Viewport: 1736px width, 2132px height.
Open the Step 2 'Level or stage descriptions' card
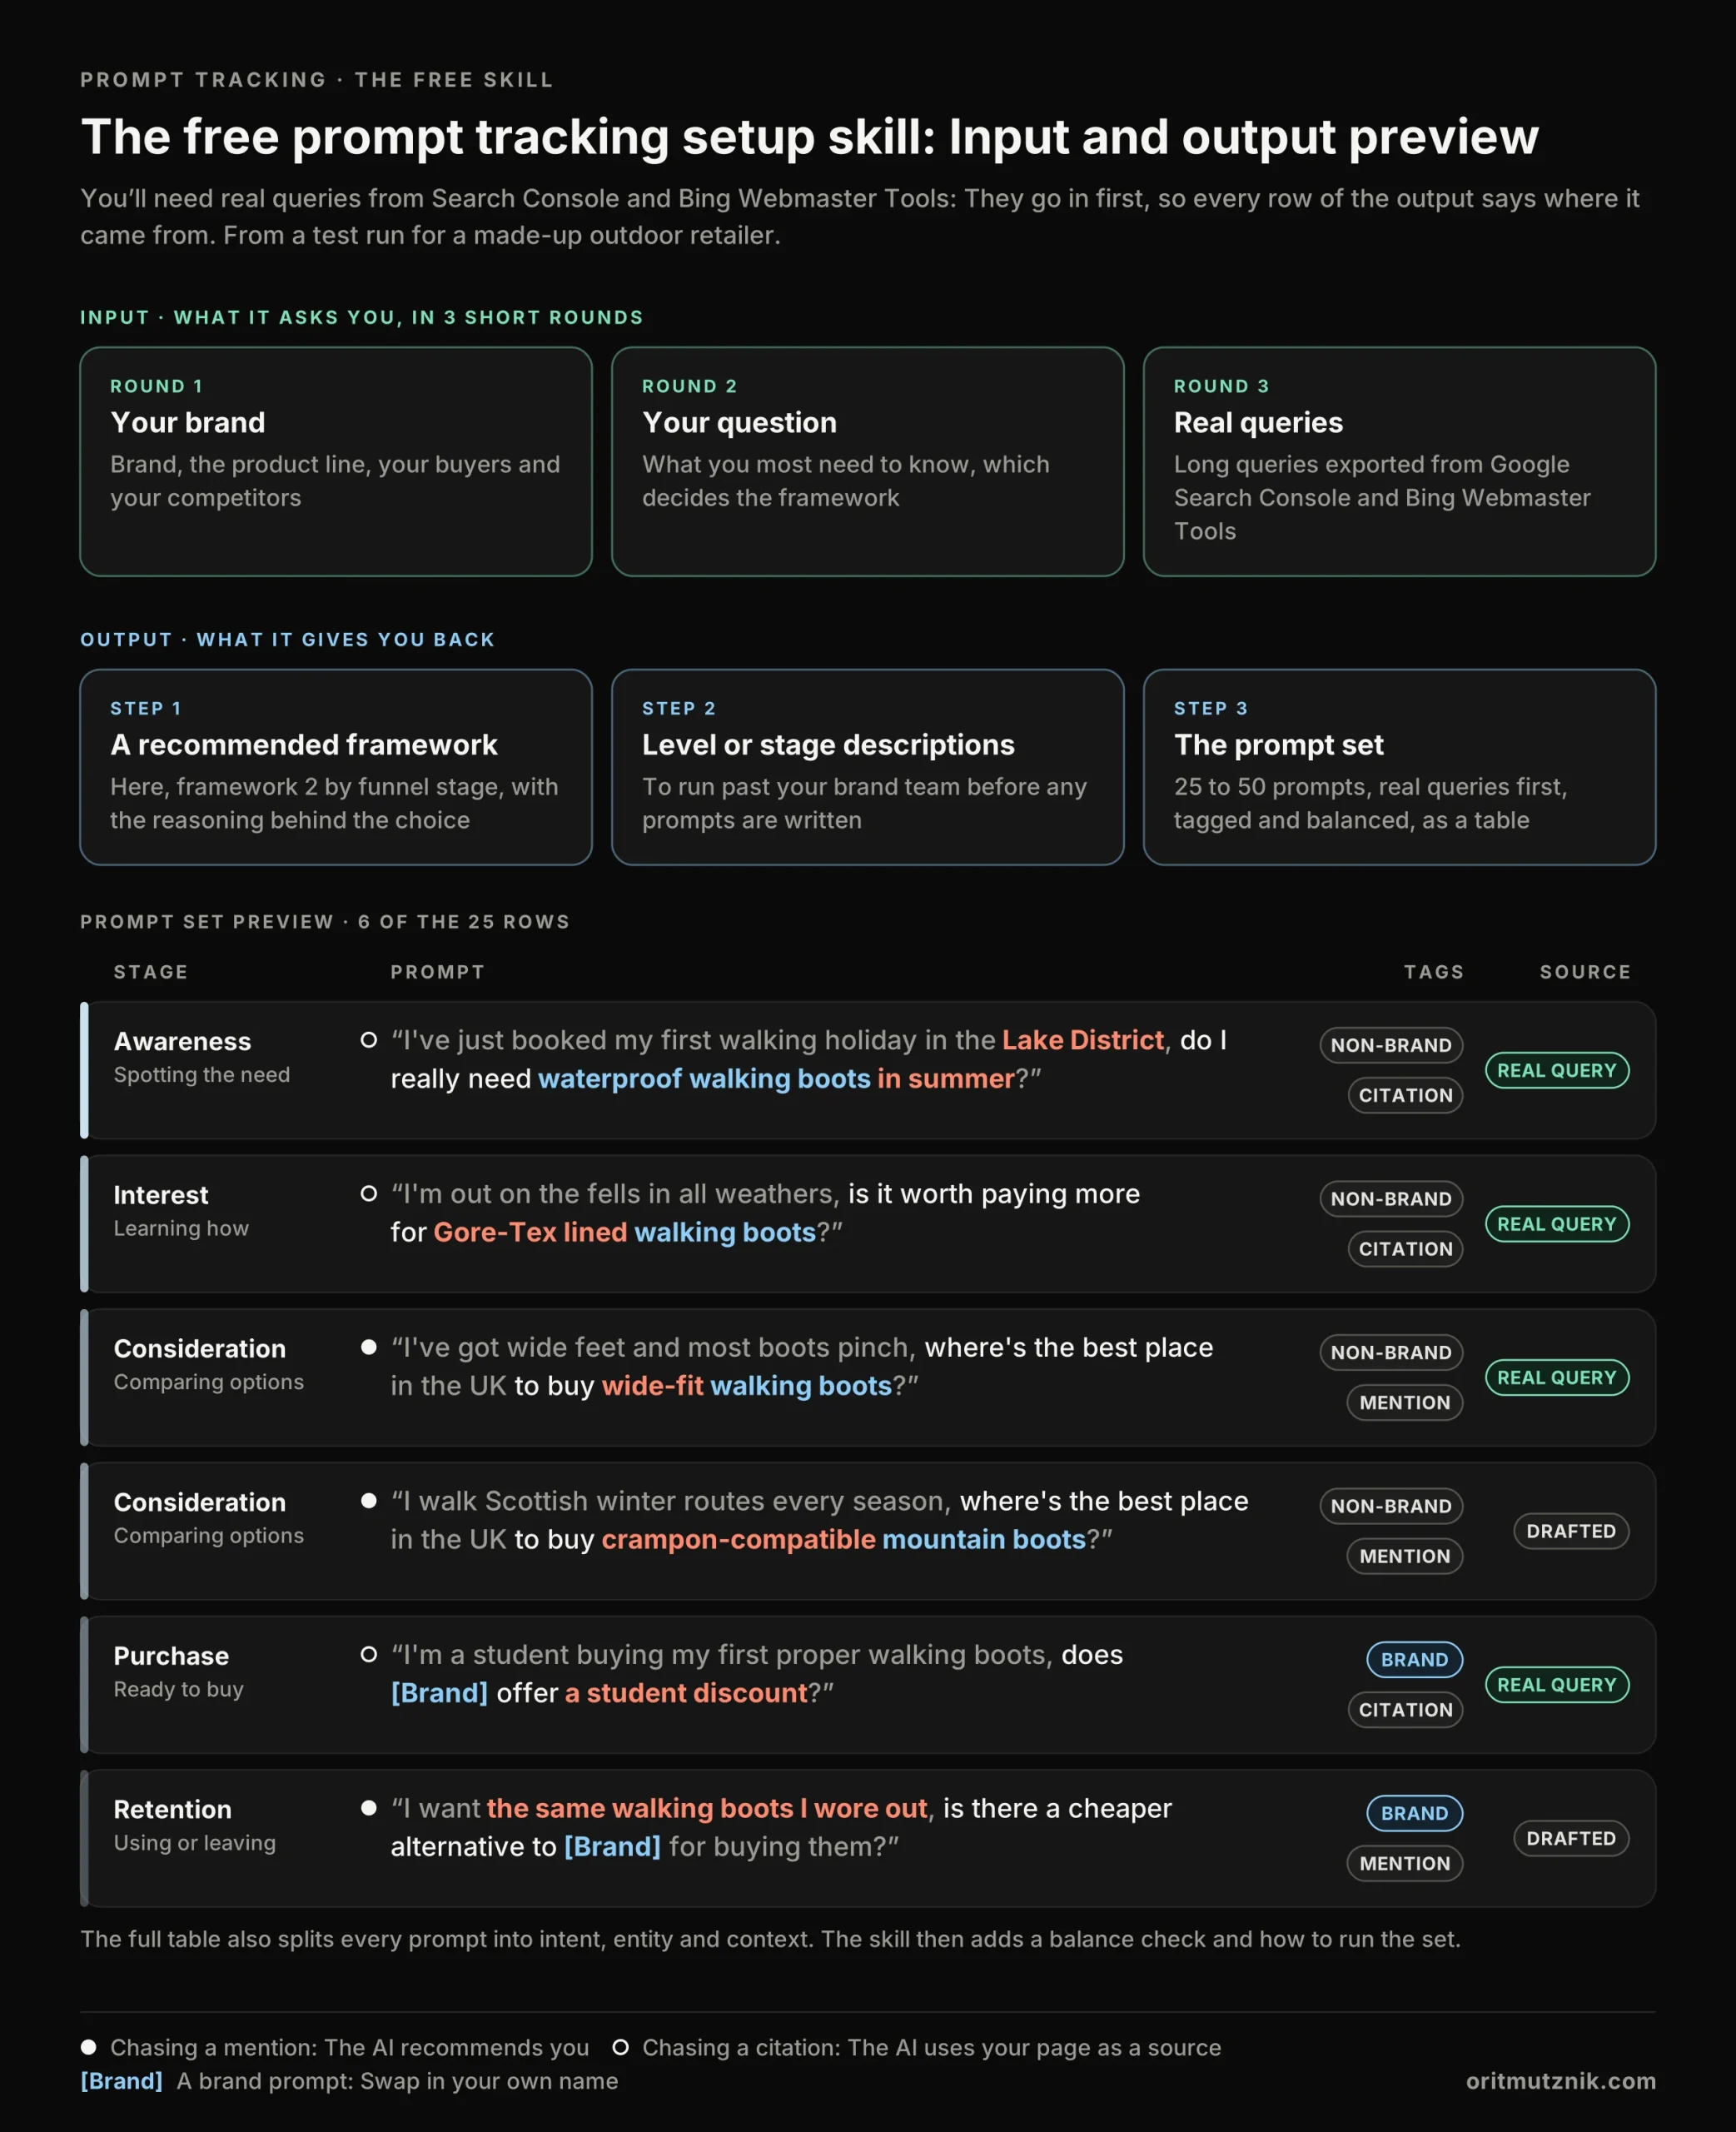(x=868, y=767)
